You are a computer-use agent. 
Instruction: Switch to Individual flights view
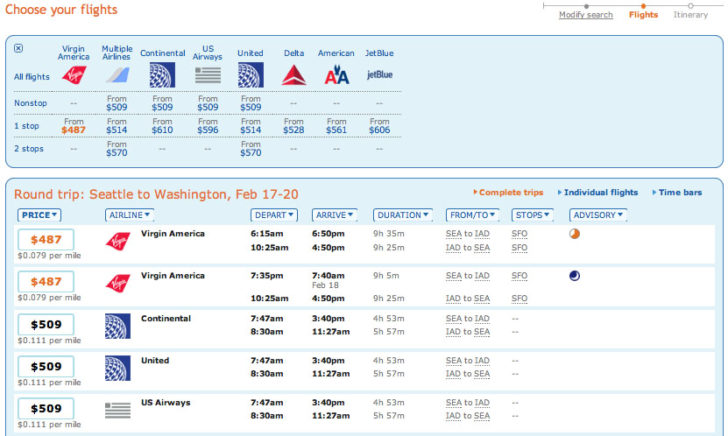click(598, 192)
